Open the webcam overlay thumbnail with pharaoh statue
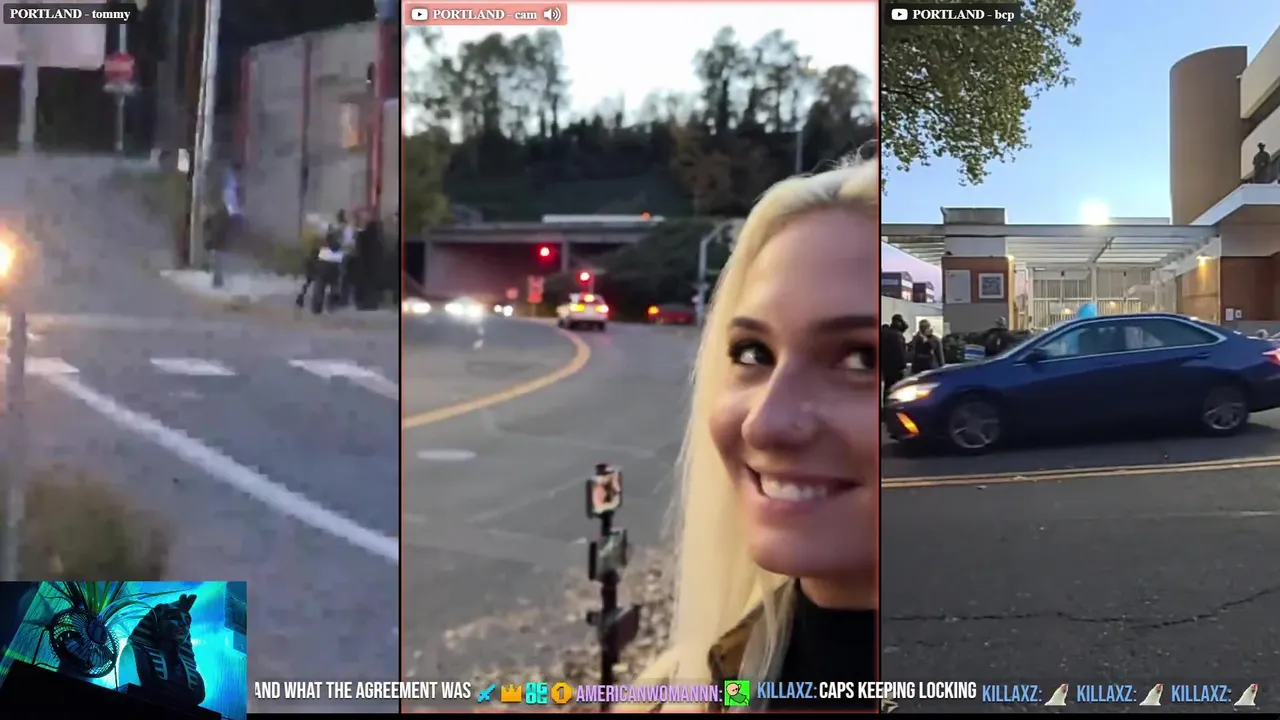The image size is (1280, 720). [x=123, y=650]
